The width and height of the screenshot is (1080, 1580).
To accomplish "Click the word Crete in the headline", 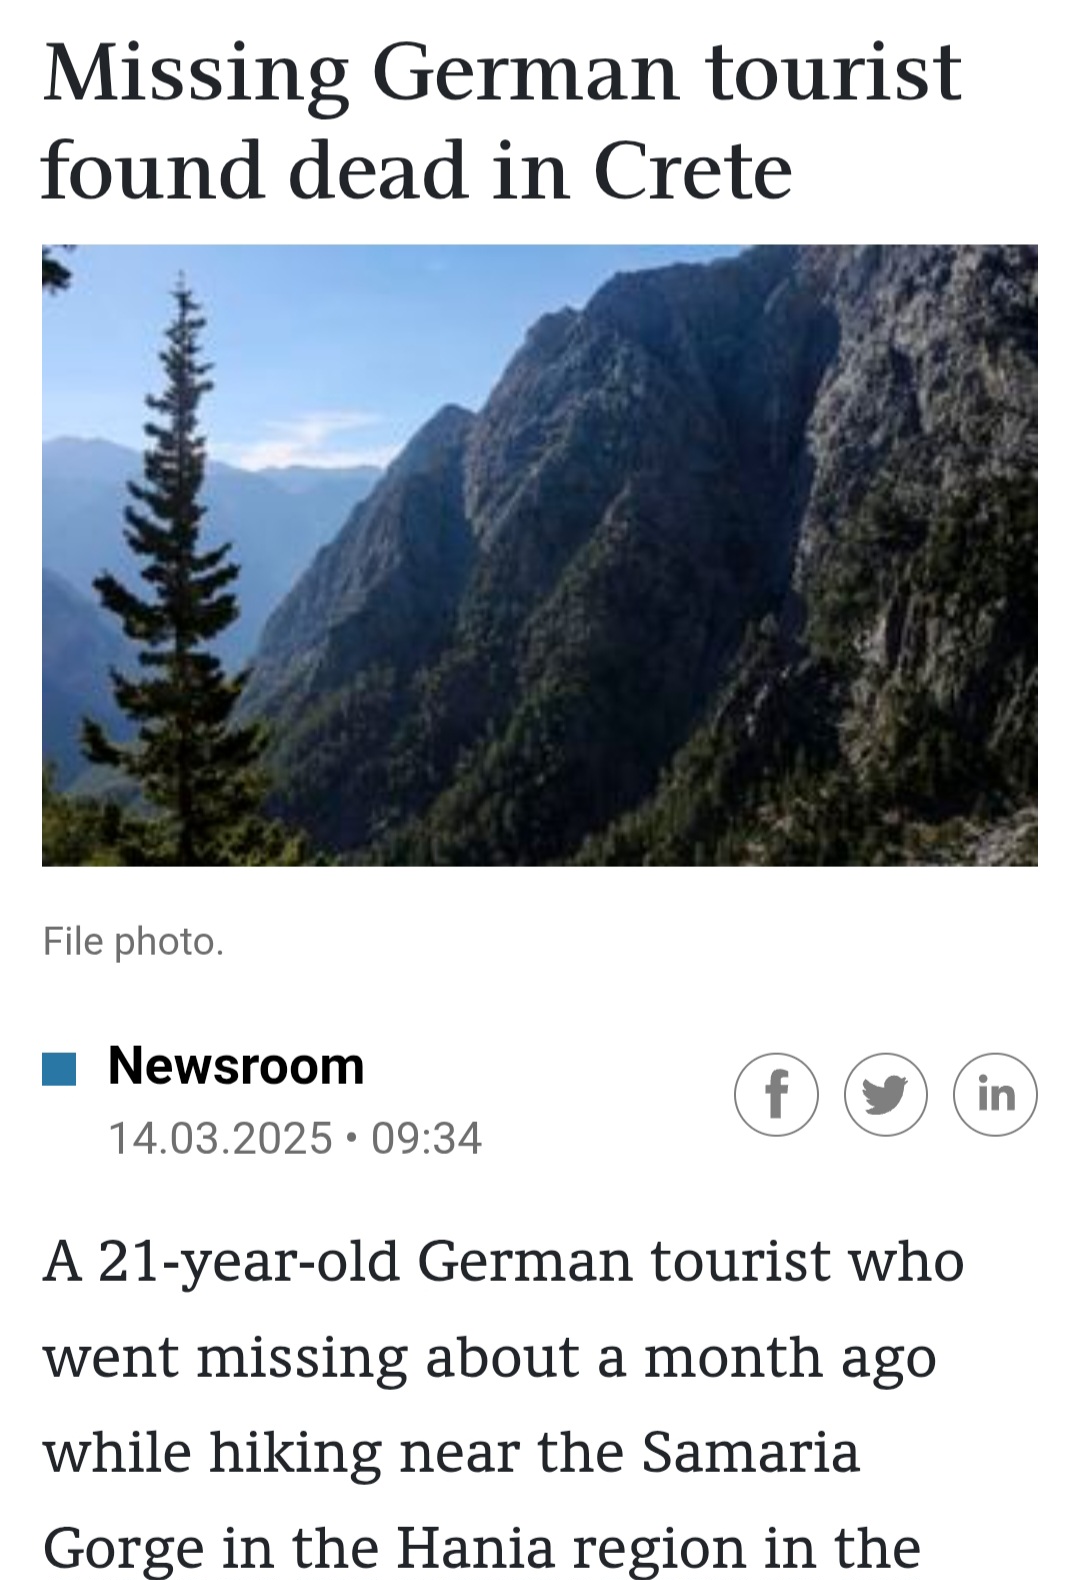I will coord(693,170).
